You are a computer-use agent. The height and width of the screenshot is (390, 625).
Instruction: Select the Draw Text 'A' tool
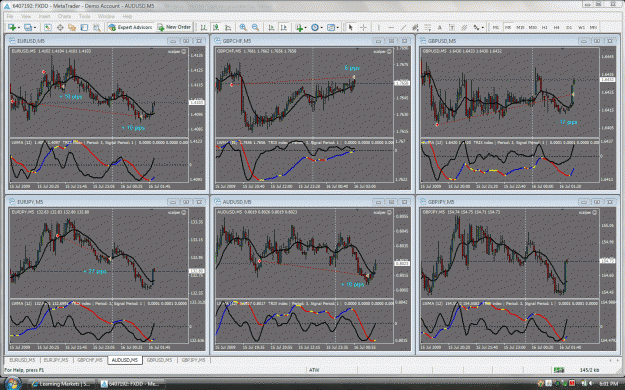440,27
